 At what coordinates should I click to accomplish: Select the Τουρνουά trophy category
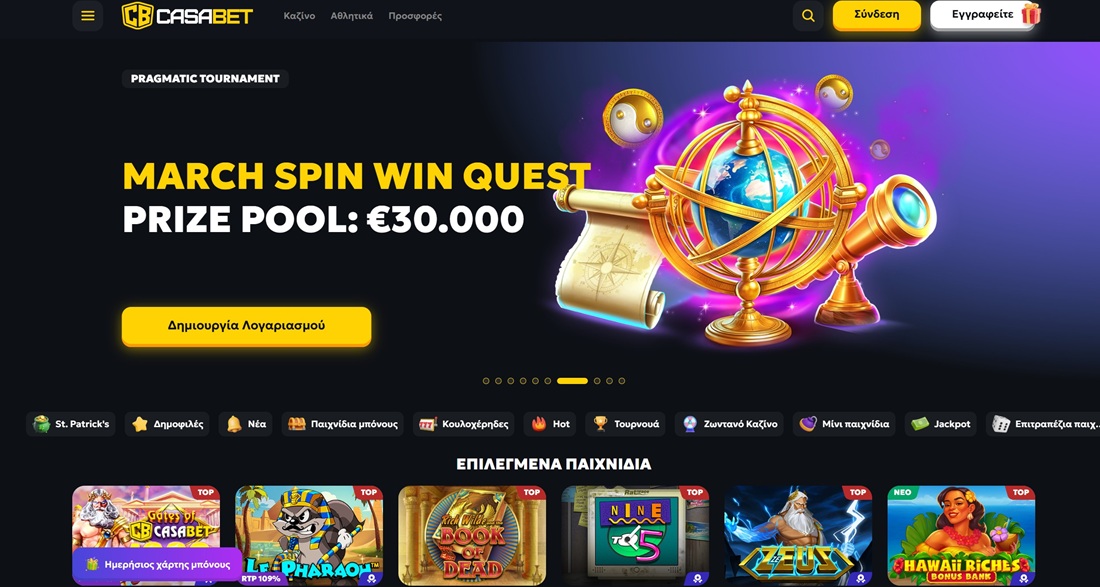coord(626,424)
